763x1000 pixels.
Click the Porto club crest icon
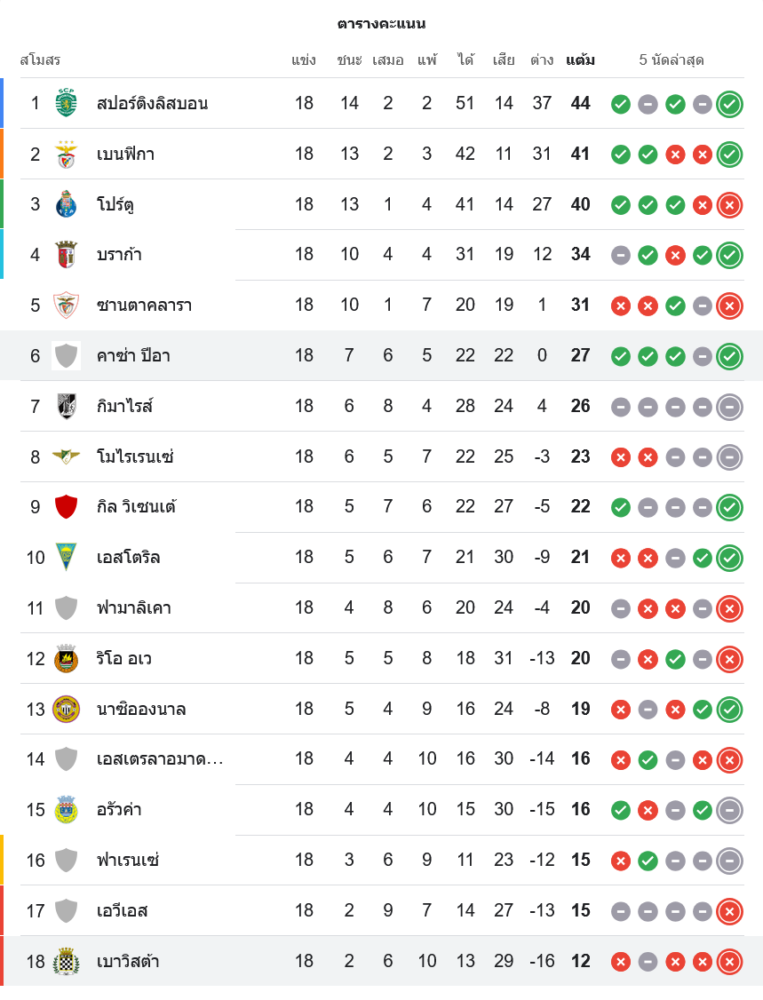(66, 204)
